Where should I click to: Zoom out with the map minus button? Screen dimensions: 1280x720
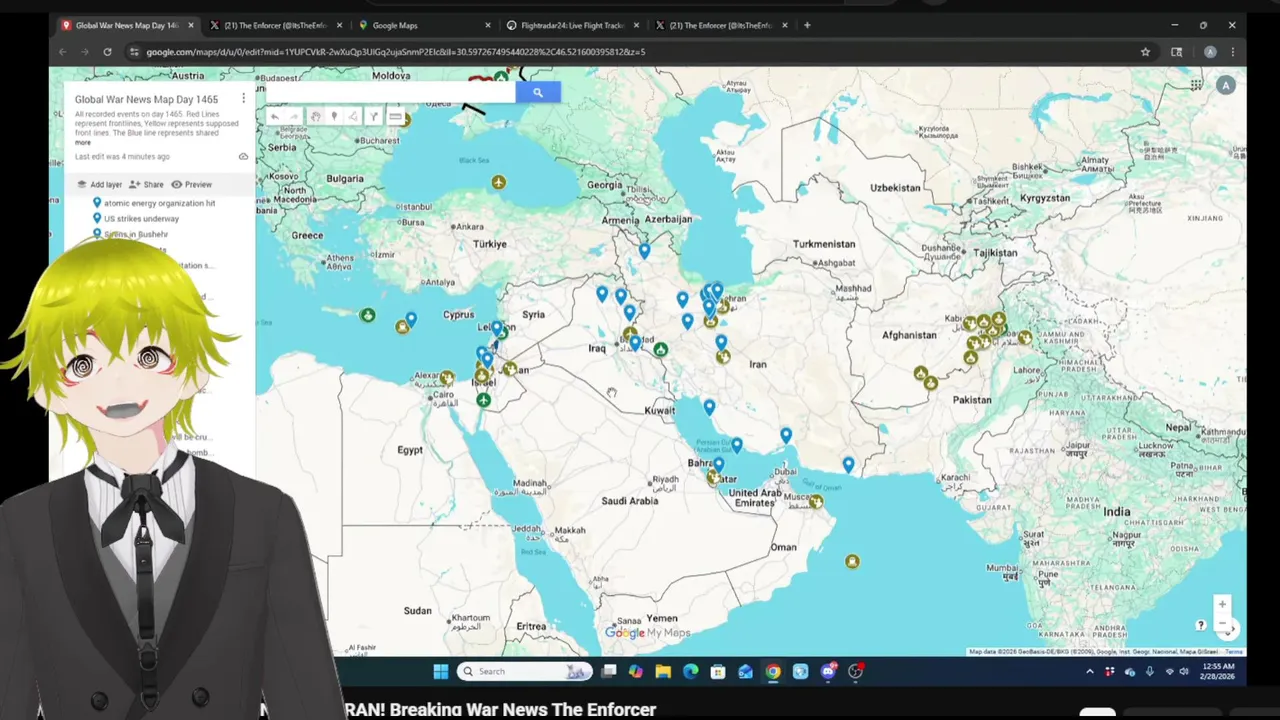1222,623
